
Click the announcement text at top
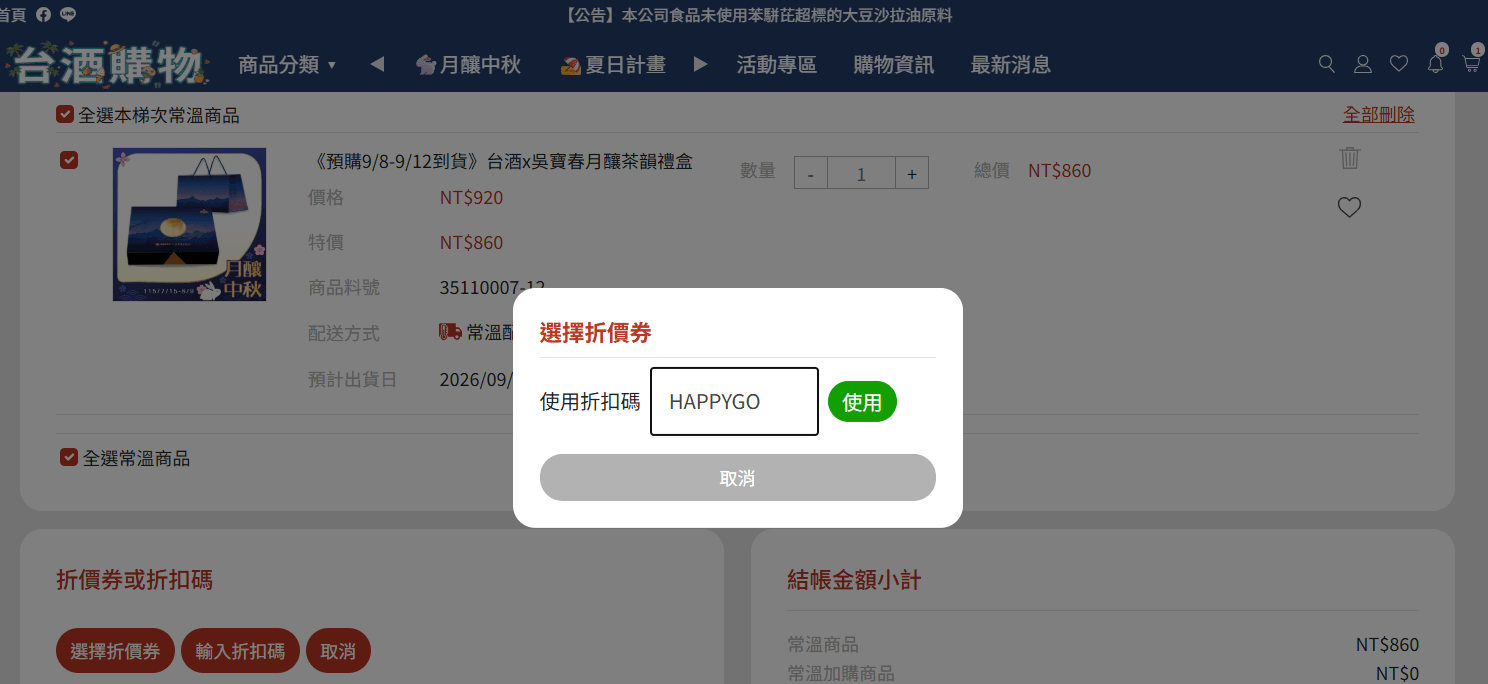pyautogui.click(x=758, y=15)
